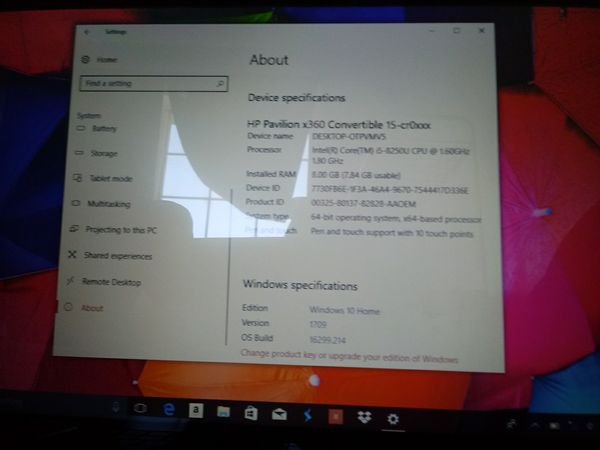Click the OS Build 16299.214 value

pyautogui.click(x=328, y=340)
